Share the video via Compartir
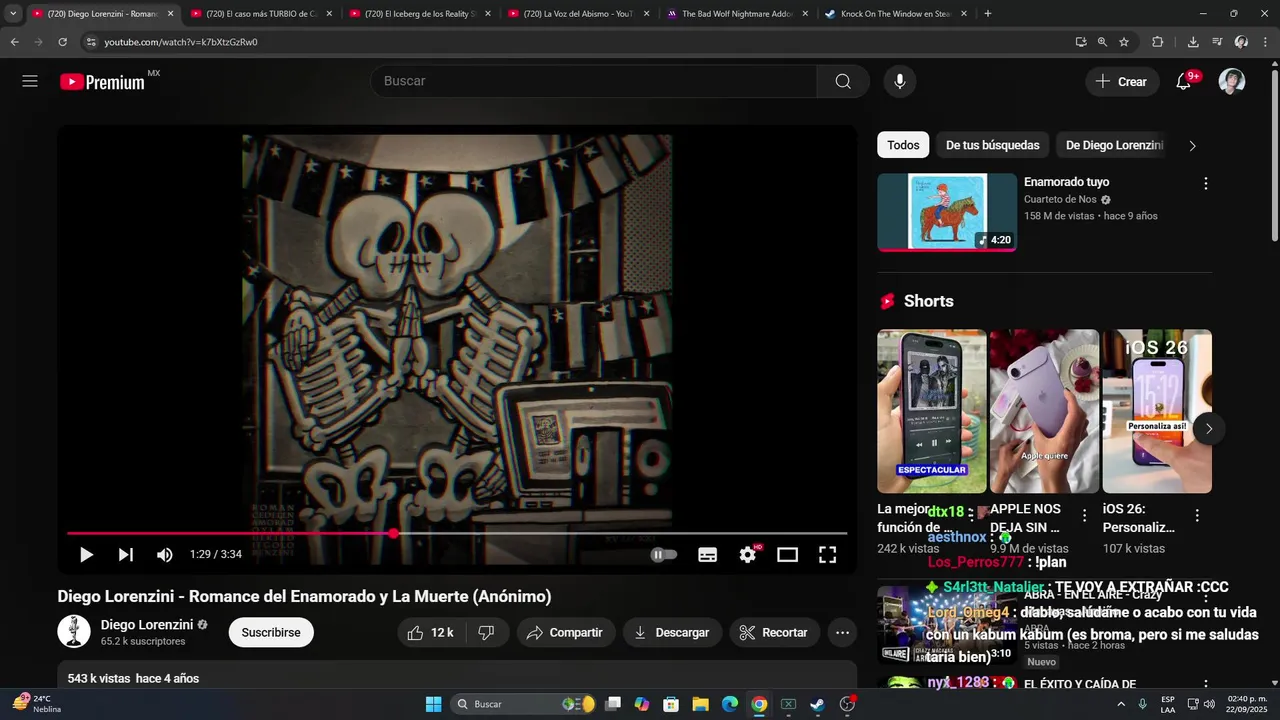This screenshot has width=1280, height=720. click(x=565, y=633)
